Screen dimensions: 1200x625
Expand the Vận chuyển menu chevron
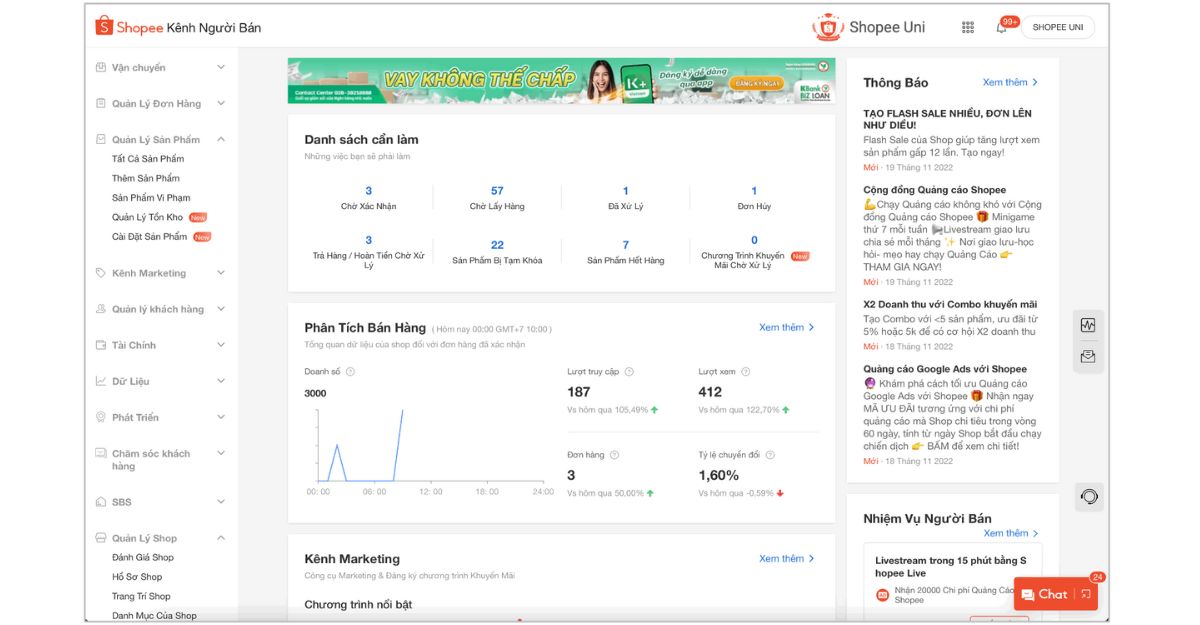pyautogui.click(x=221, y=67)
